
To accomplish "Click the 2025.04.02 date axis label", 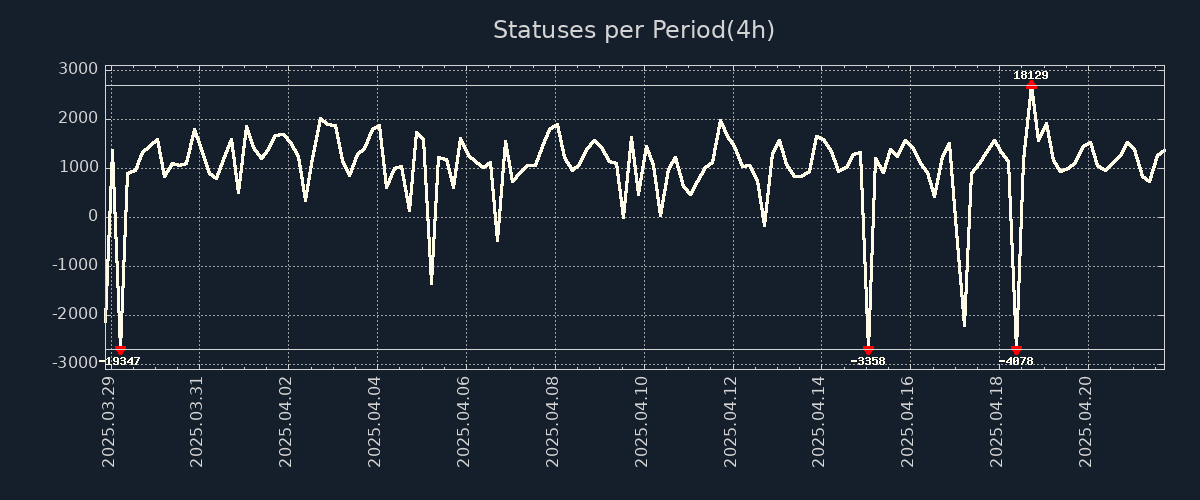I will [287, 422].
